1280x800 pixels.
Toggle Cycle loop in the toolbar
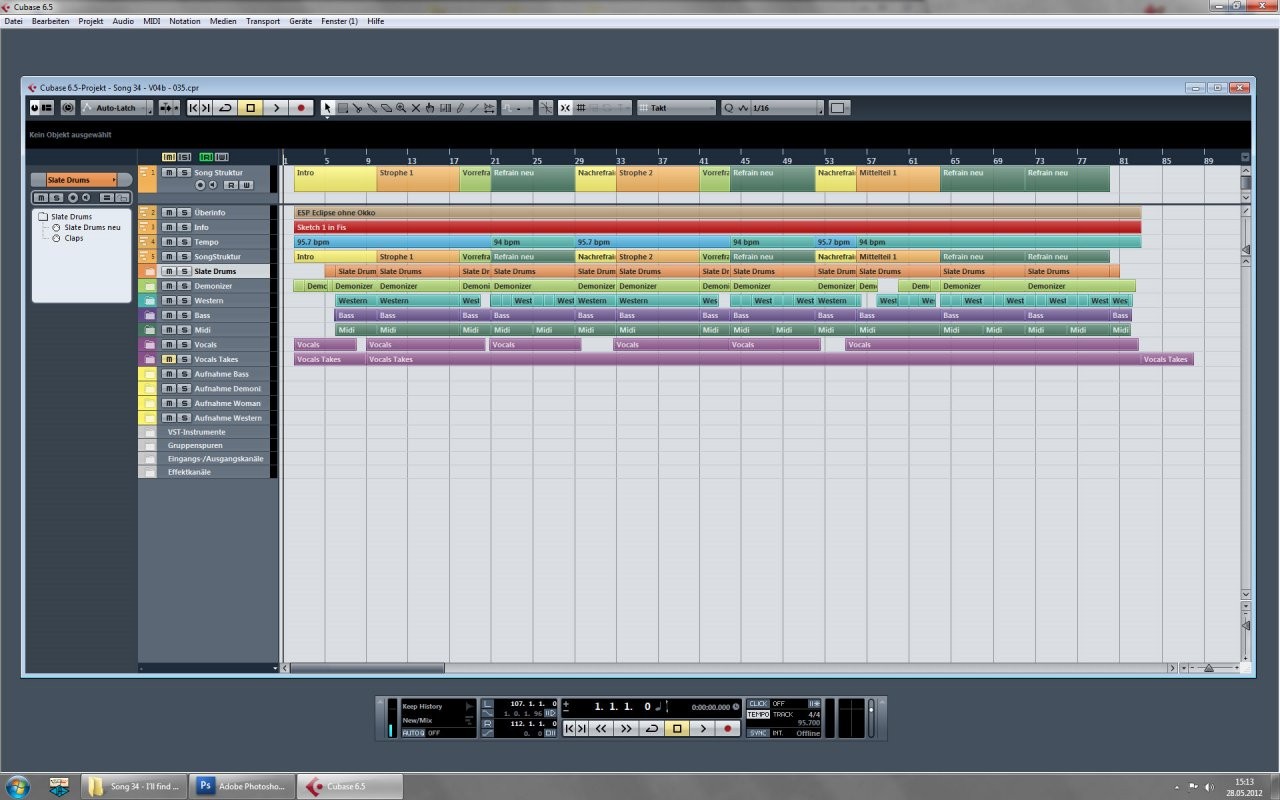pyautogui.click(x=225, y=108)
